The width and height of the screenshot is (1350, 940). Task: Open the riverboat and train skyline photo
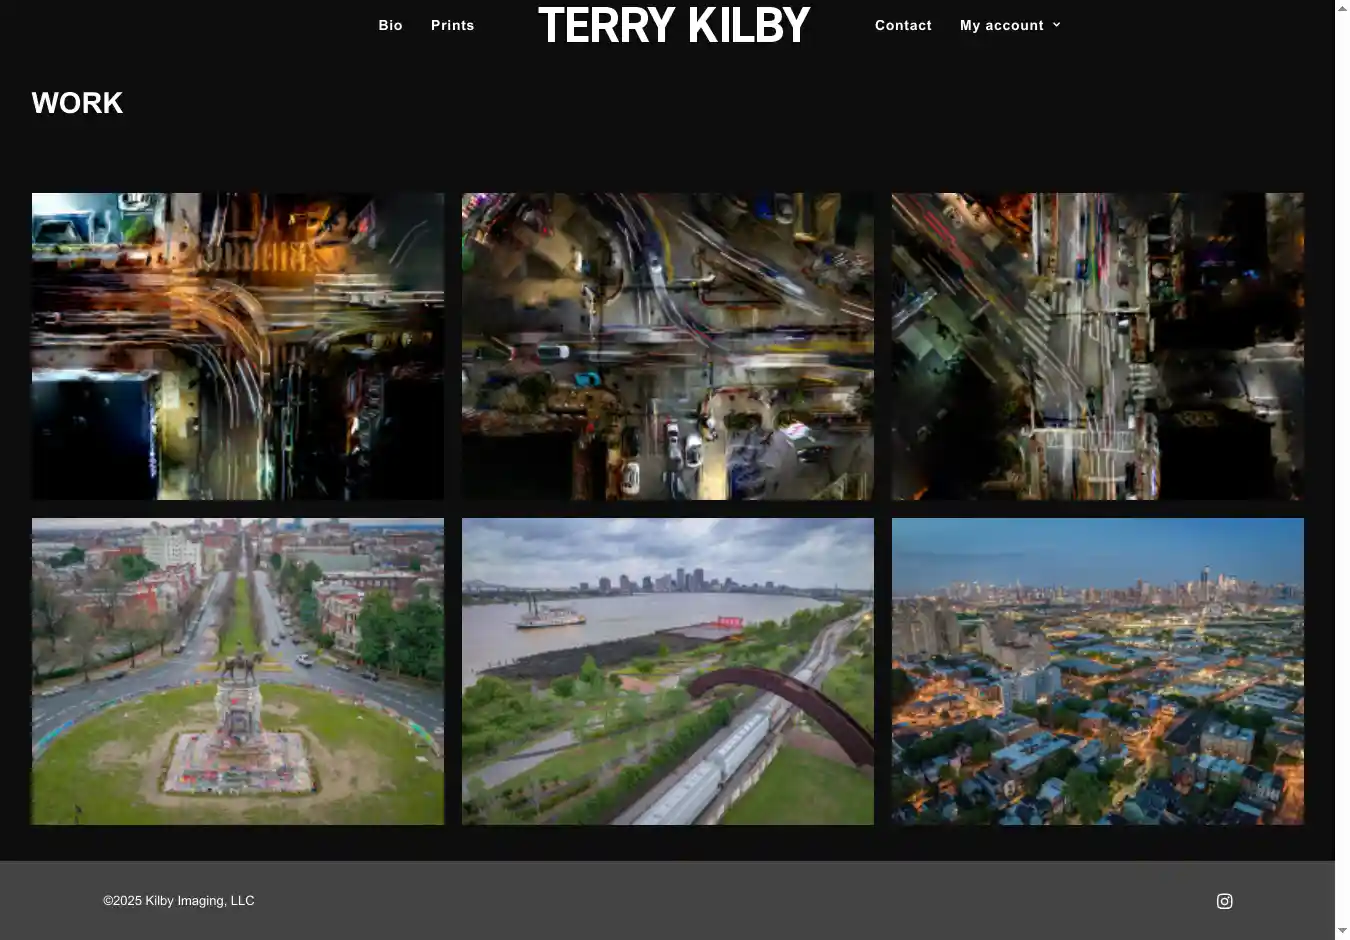[667, 671]
